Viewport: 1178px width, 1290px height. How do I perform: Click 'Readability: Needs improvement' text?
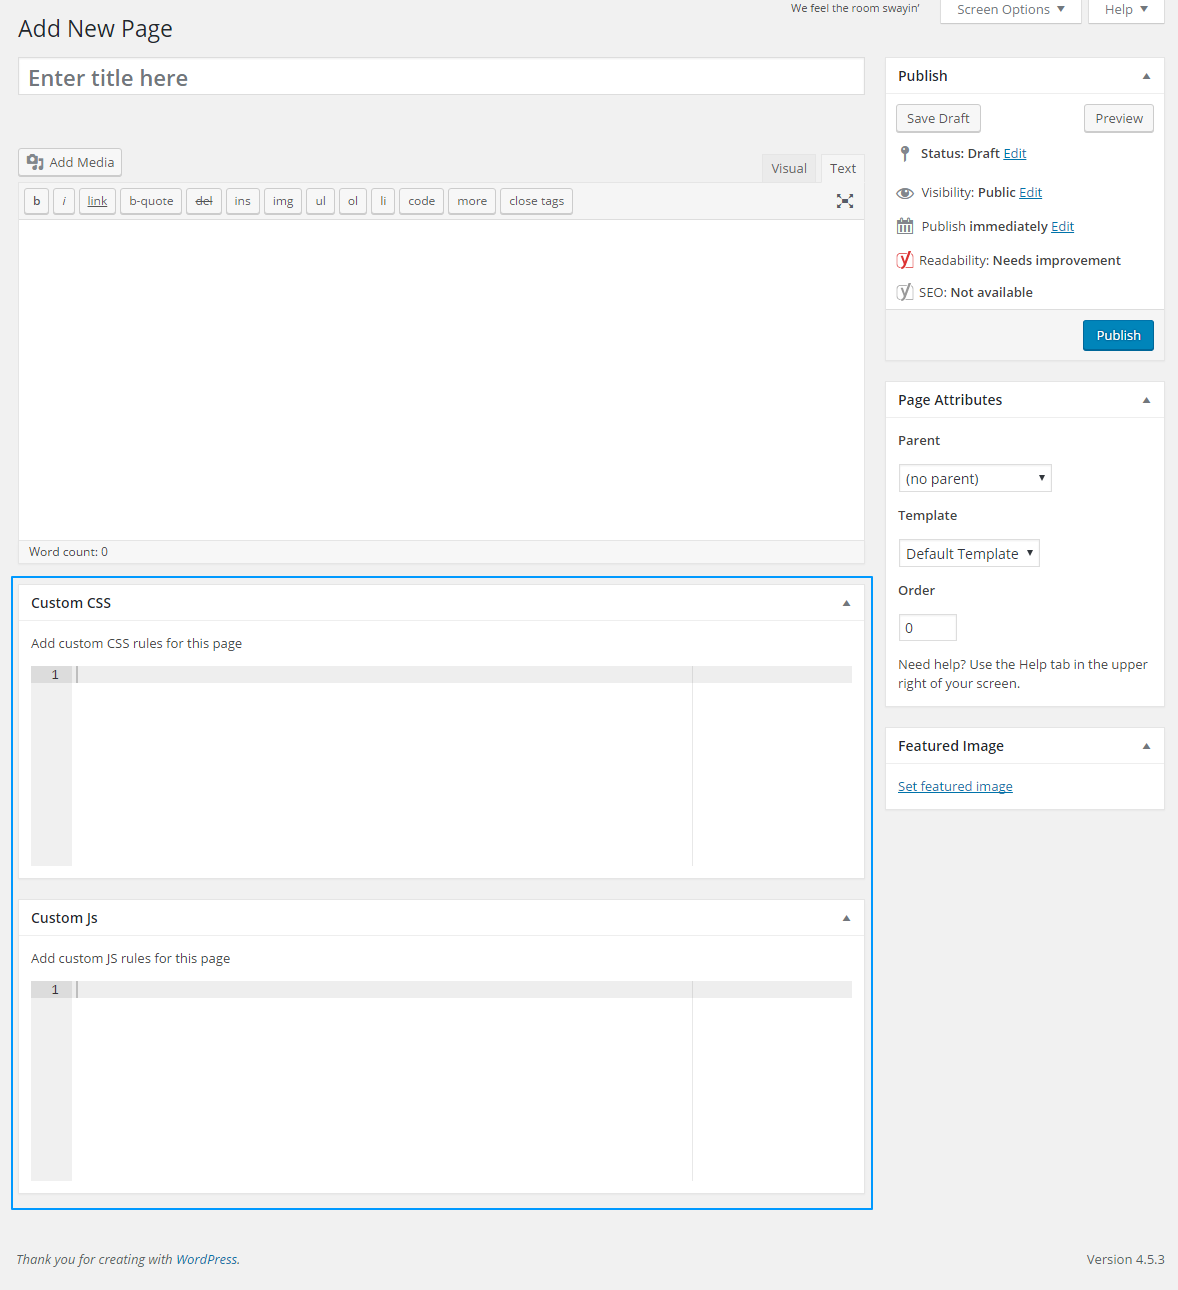point(1019,260)
